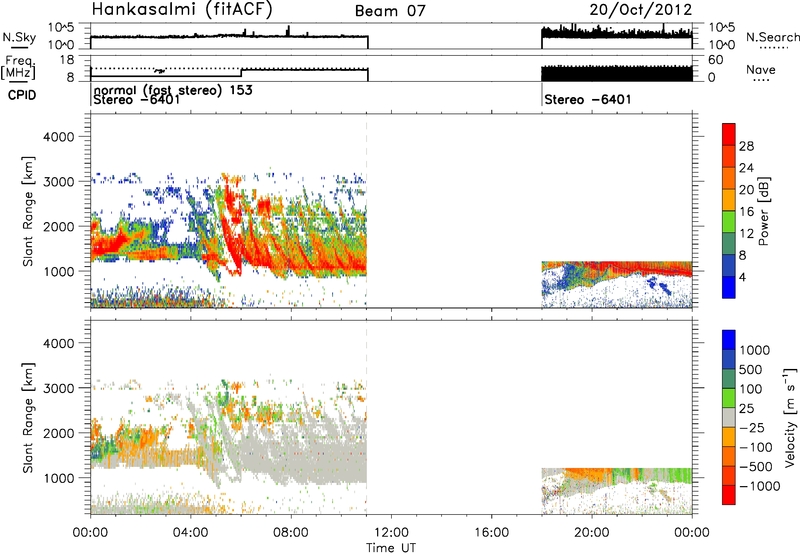Click the Slant Range [km] label of the velocity panel
This screenshot has height=554, width=800.
point(28,418)
